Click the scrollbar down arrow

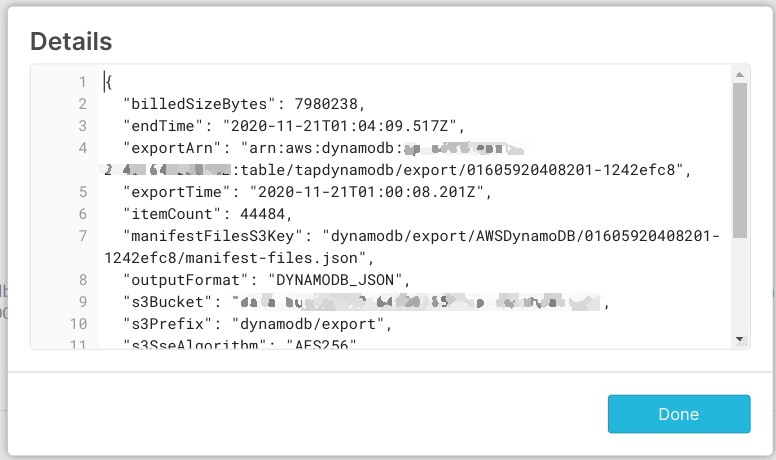click(x=740, y=340)
